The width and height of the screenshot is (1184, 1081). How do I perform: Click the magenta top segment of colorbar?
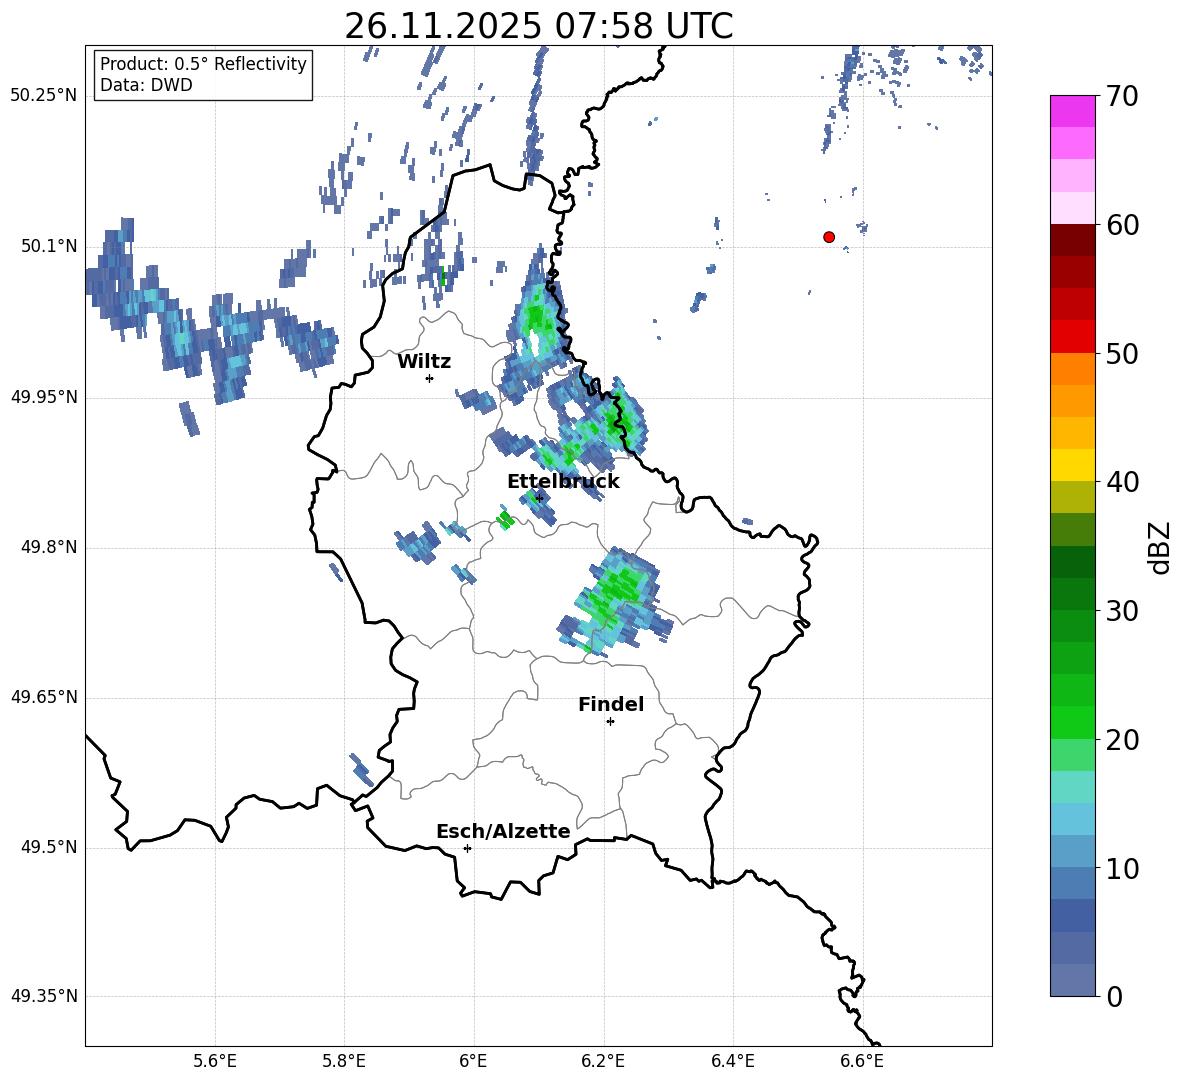(1072, 111)
